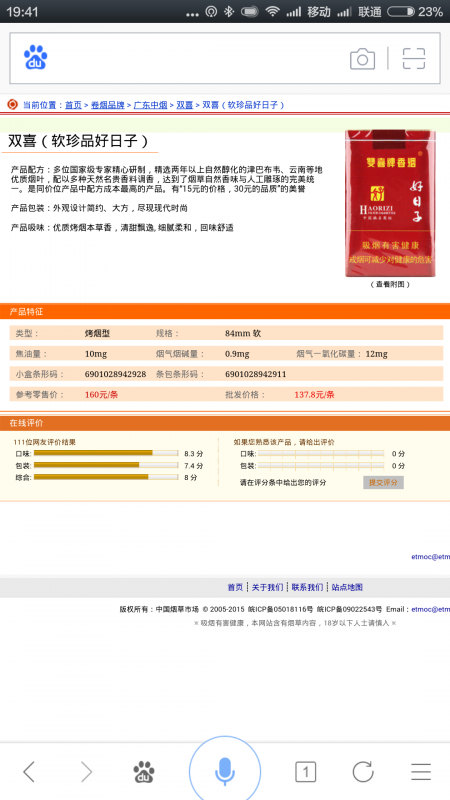The image size is (450, 800).
Task: Open the hamburger menu in bottom bar
Action: click(x=421, y=772)
